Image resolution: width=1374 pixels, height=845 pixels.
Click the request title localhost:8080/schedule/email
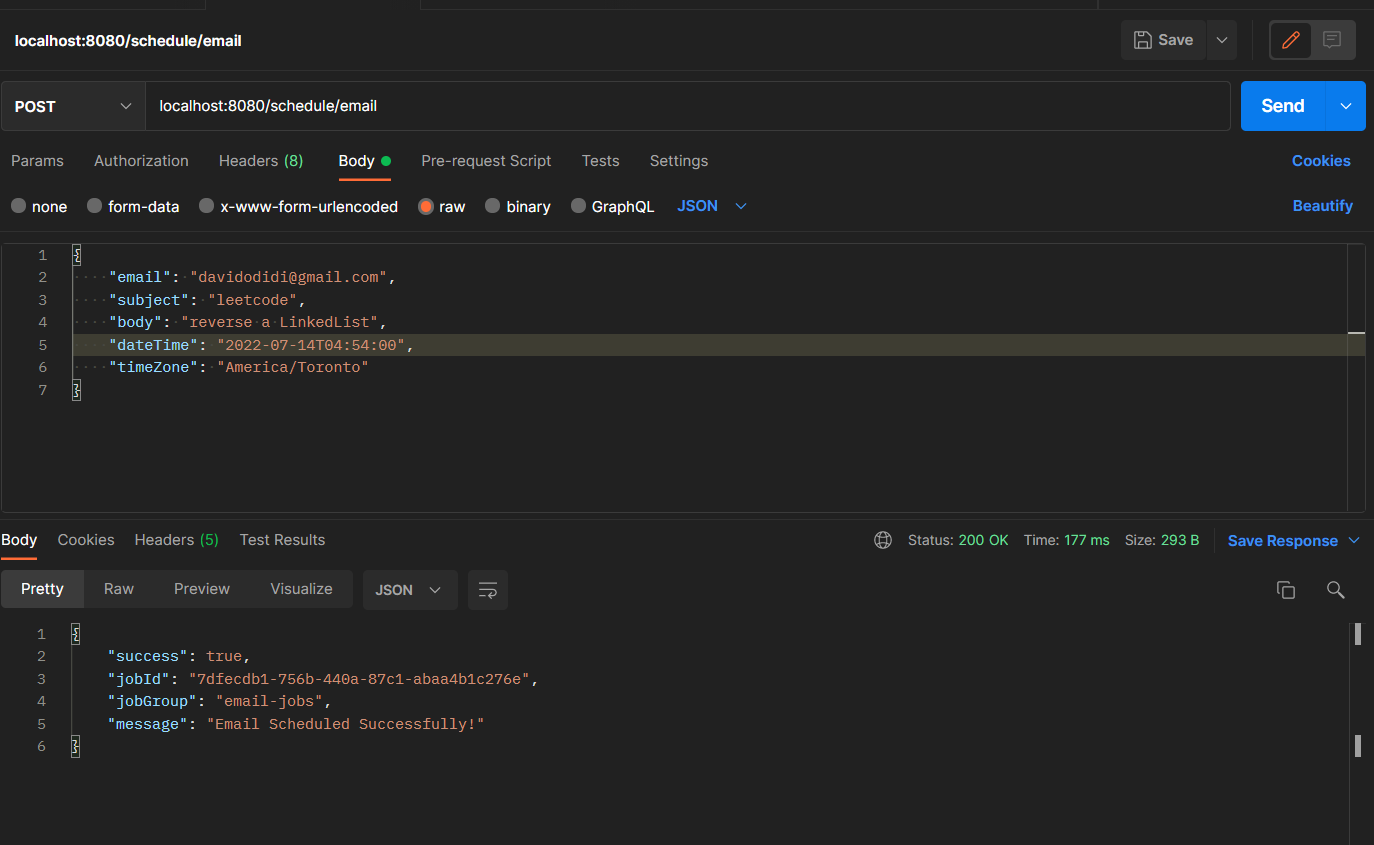click(x=128, y=41)
